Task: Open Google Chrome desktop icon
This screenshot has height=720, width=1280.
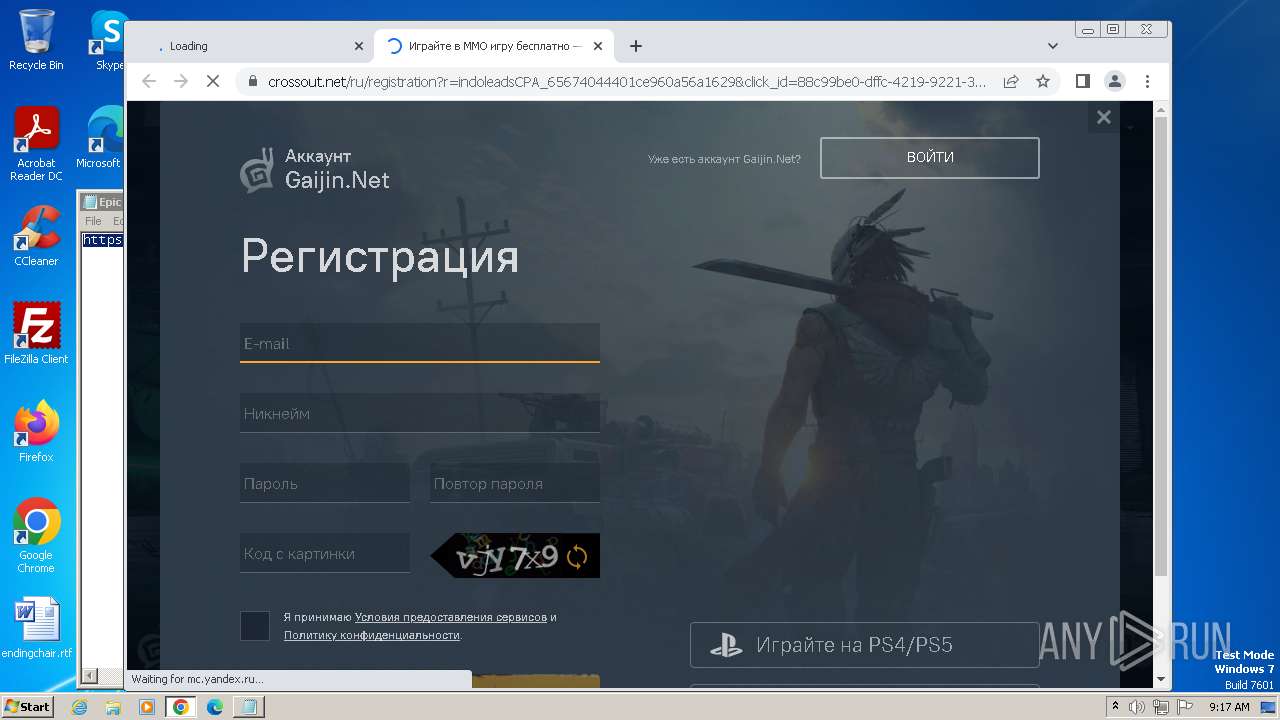Action: click(x=36, y=536)
